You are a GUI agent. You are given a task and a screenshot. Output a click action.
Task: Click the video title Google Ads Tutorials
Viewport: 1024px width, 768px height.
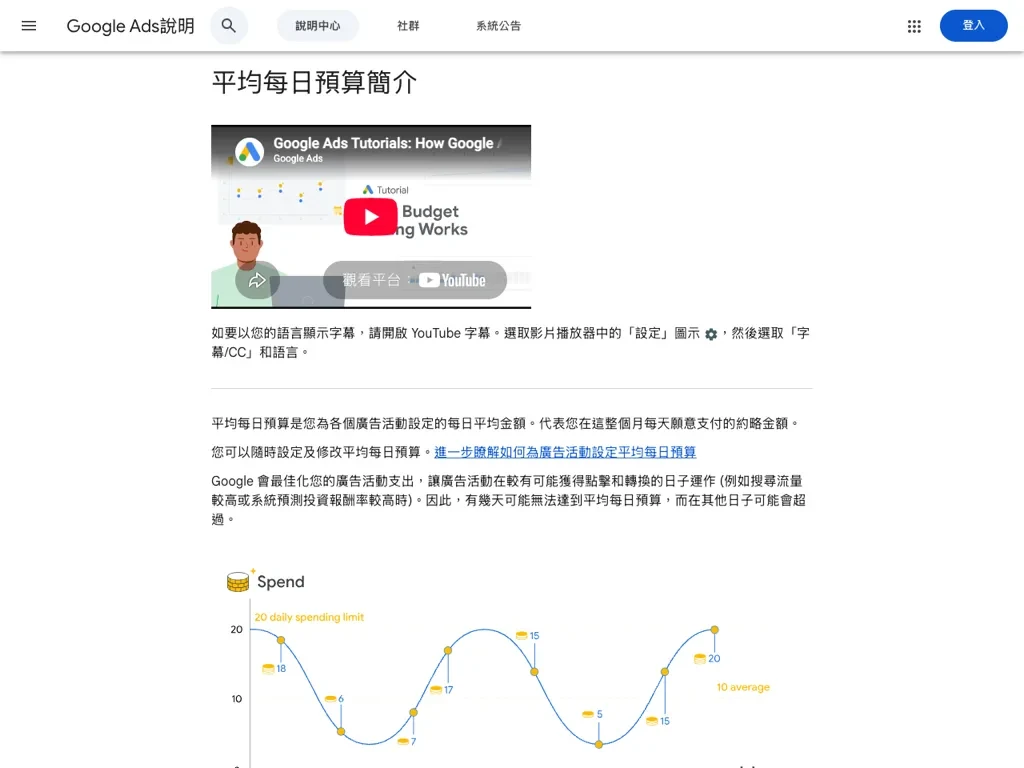386,143
